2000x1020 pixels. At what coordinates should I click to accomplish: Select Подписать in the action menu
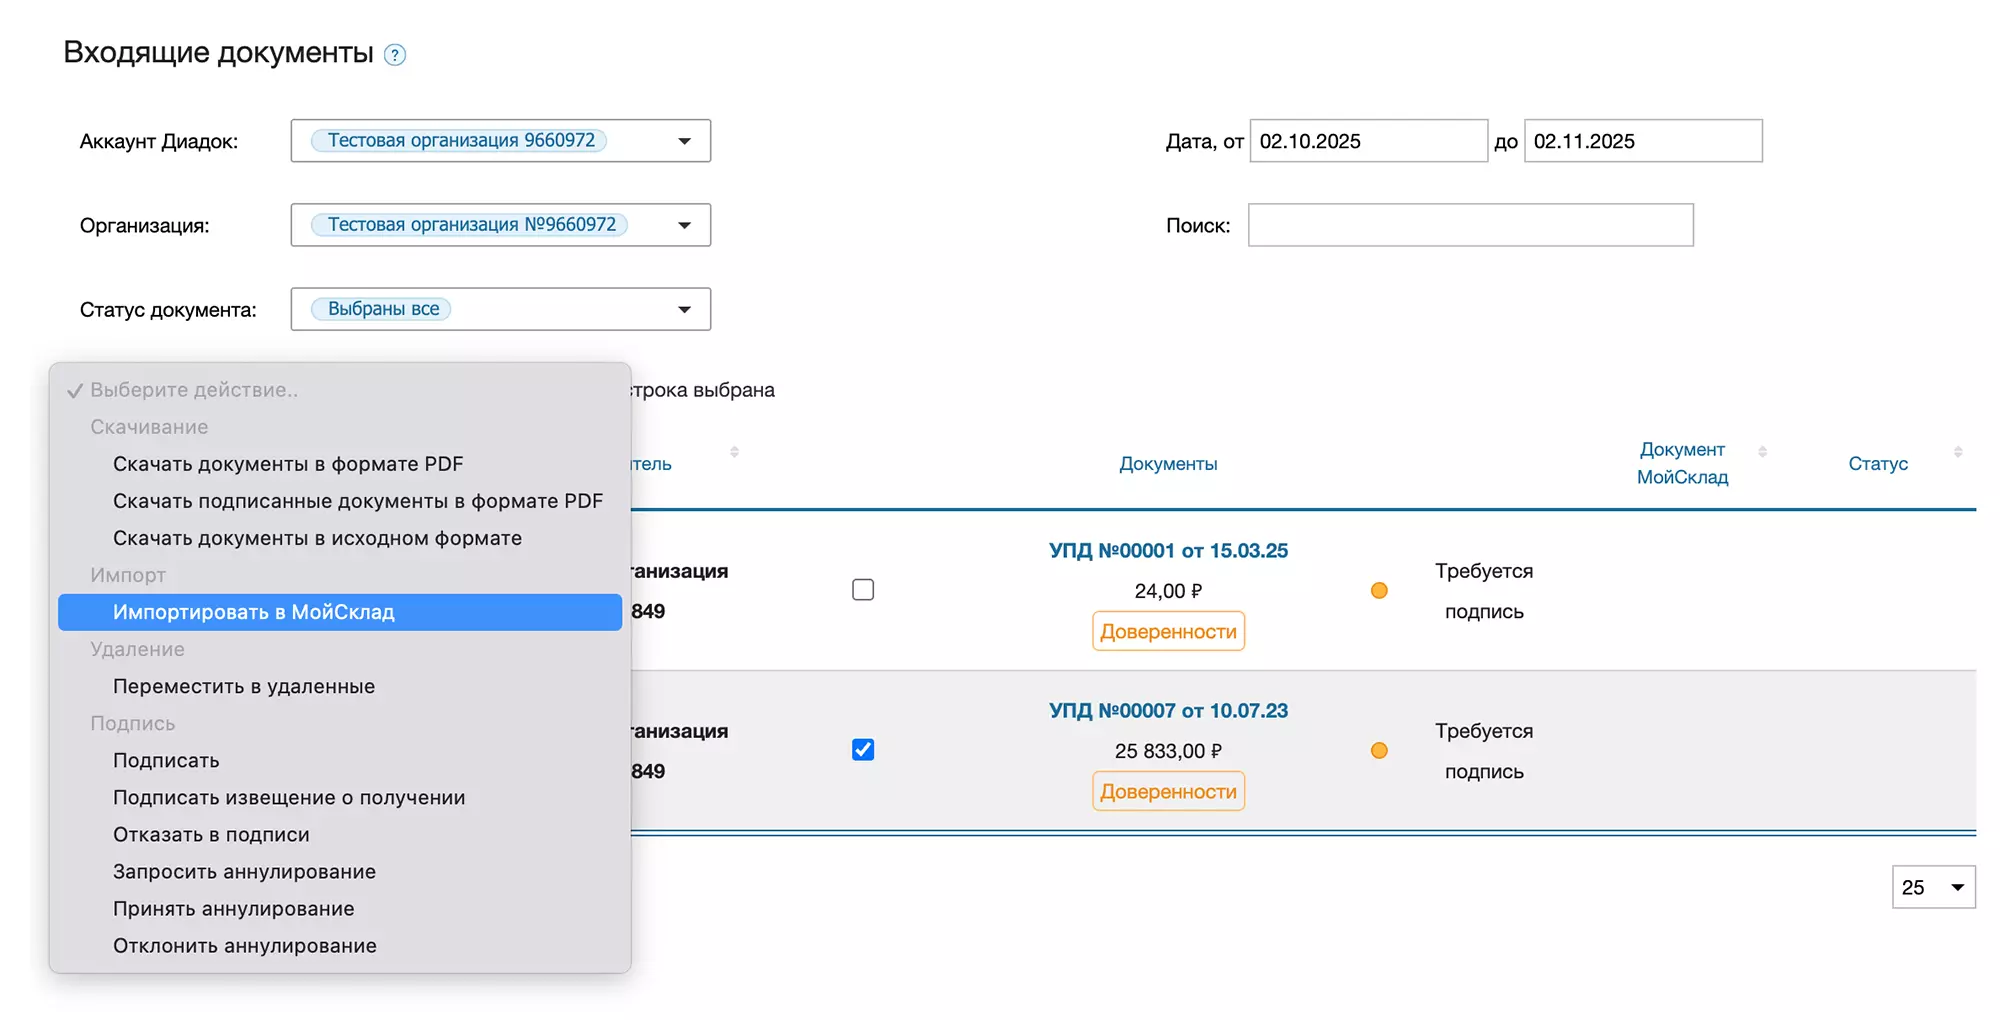[x=166, y=760]
